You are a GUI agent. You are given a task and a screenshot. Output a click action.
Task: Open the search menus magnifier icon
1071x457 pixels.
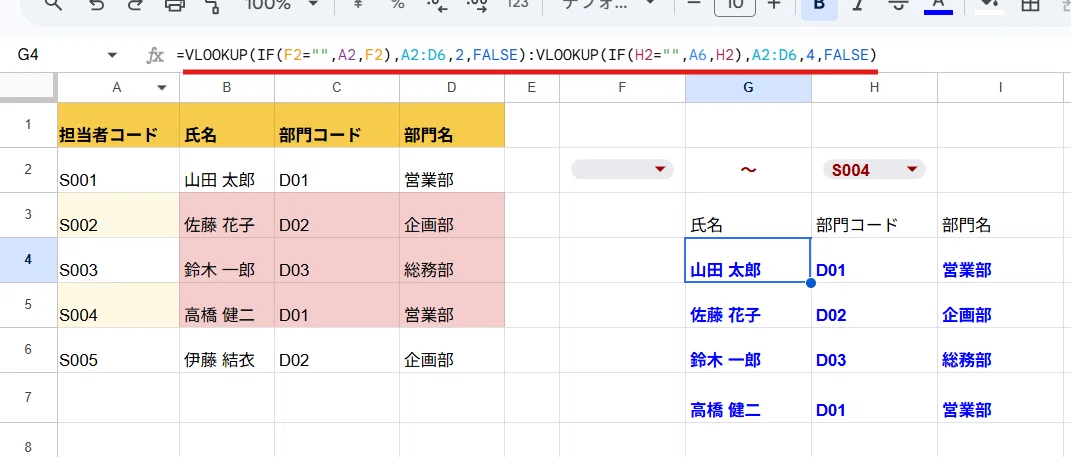(x=53, y=5)
